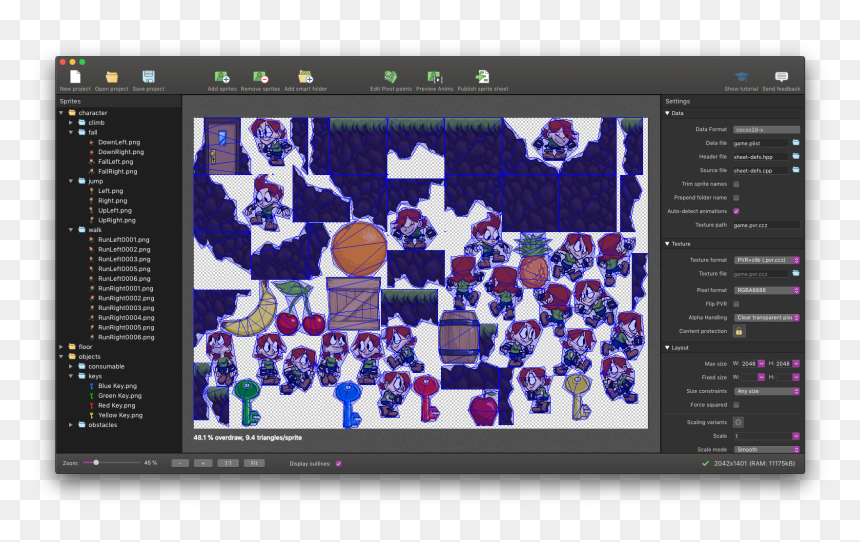Open the Max size height dropdown arrow
The width and height of the screenshot is (860, 542).
[796, 364]
